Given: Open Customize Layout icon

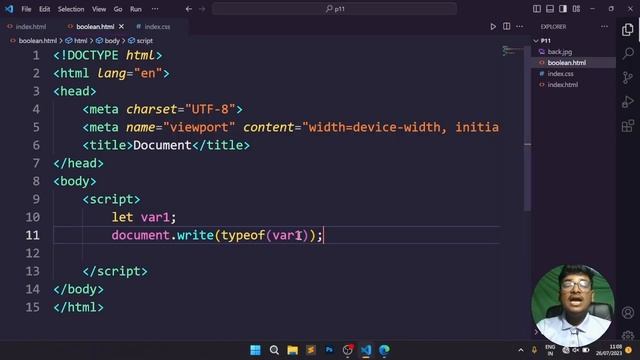Looking at the screenshot, I should click(x=576, y=9).
